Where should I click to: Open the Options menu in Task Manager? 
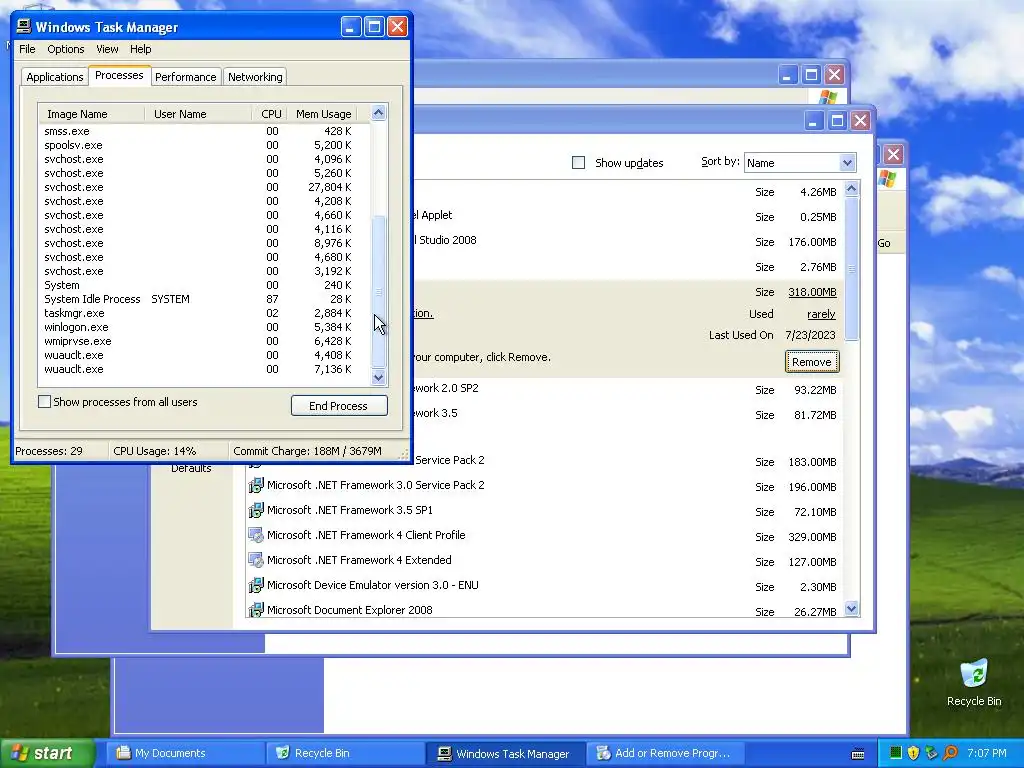[65, 49]
